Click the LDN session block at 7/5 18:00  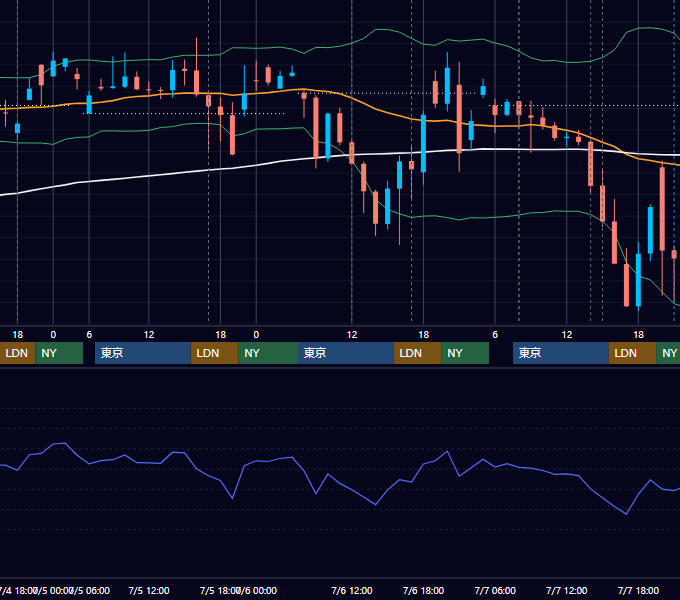[214, 353]
